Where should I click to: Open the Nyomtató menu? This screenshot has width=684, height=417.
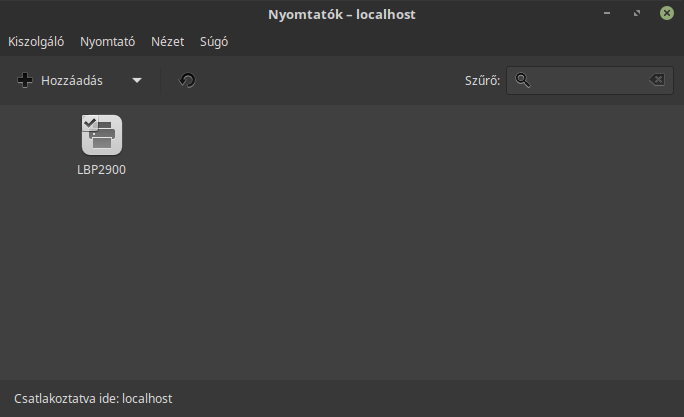tap(108, 42)
